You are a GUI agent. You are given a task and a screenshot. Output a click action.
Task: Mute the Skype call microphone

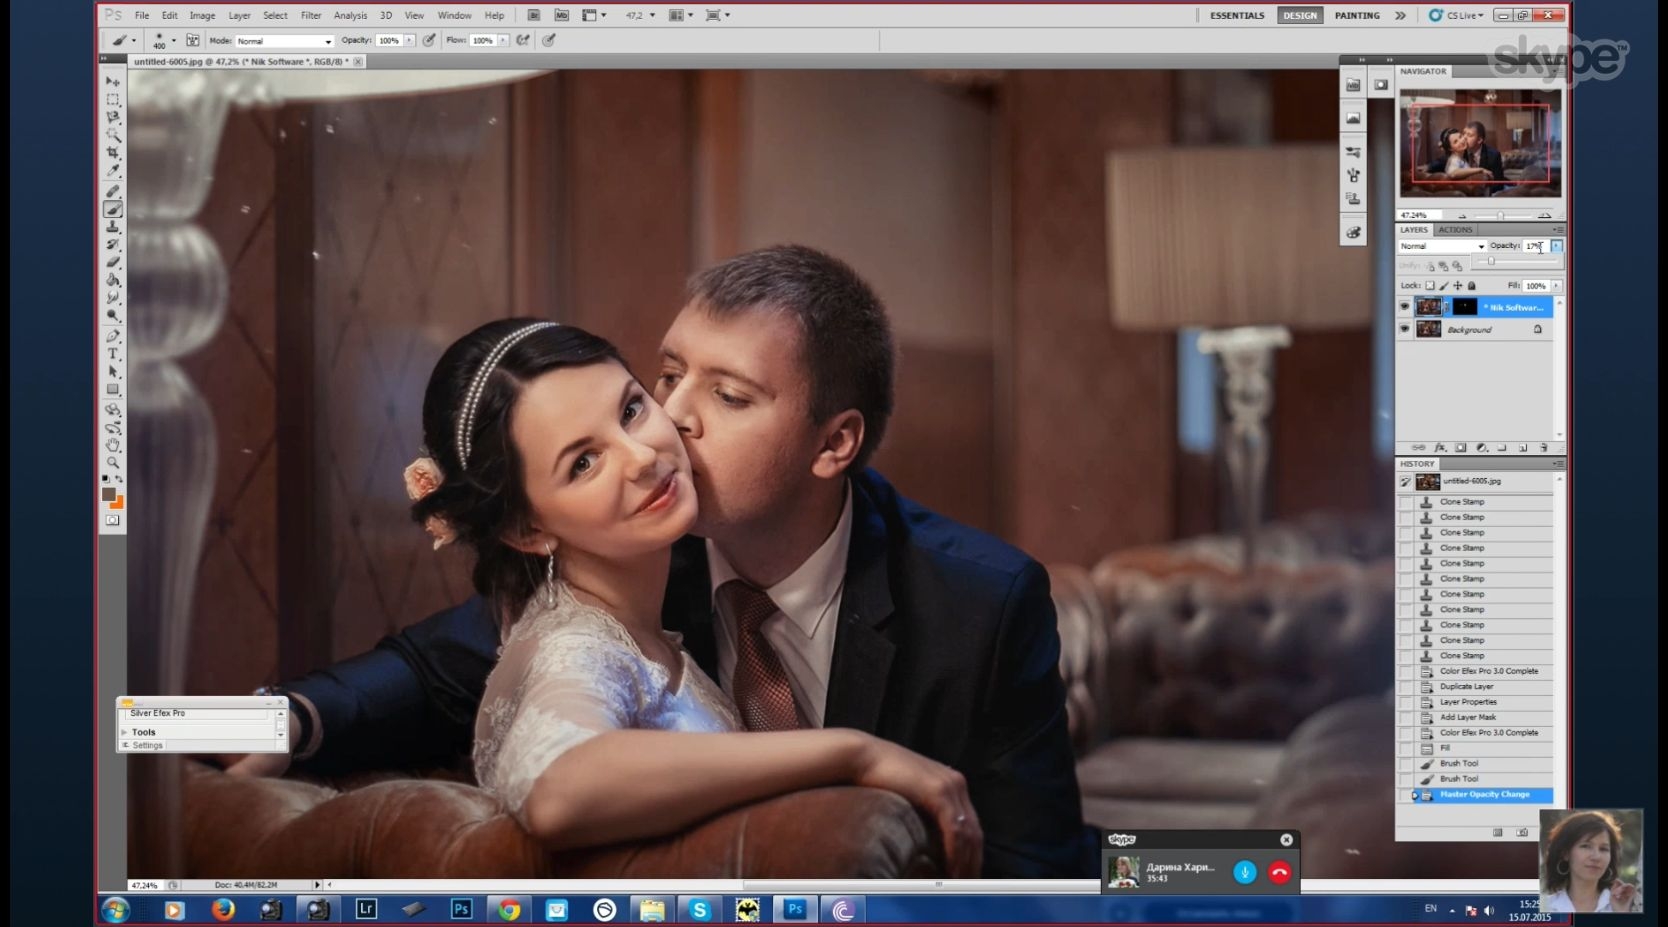1244,872
